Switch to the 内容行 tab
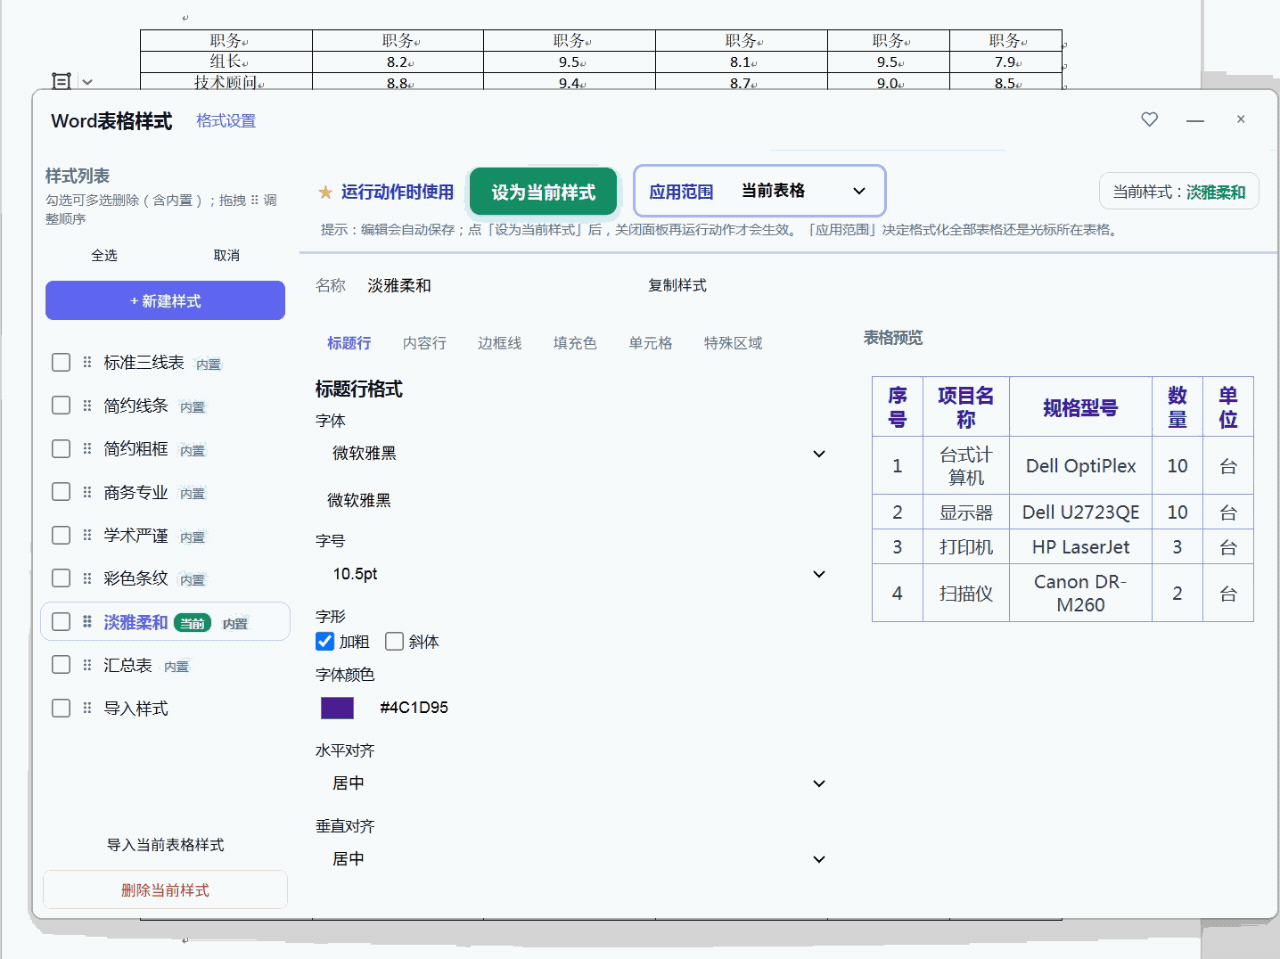The width and height of the screenshot is (1280, 959). click(x=424, y=343)
